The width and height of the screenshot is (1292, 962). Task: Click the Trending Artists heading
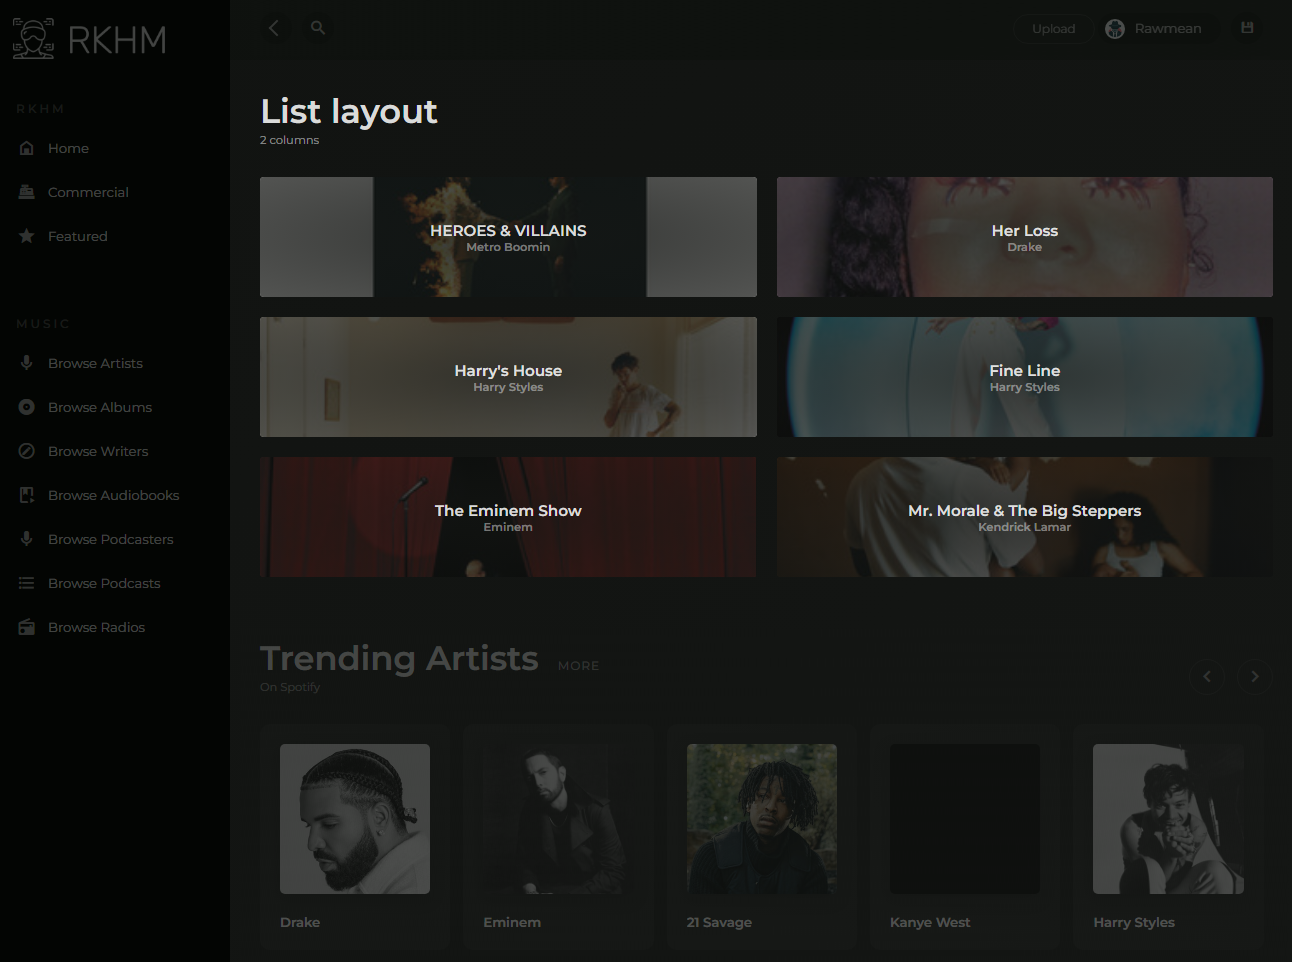pyautogui.click(x=399, y=658)
